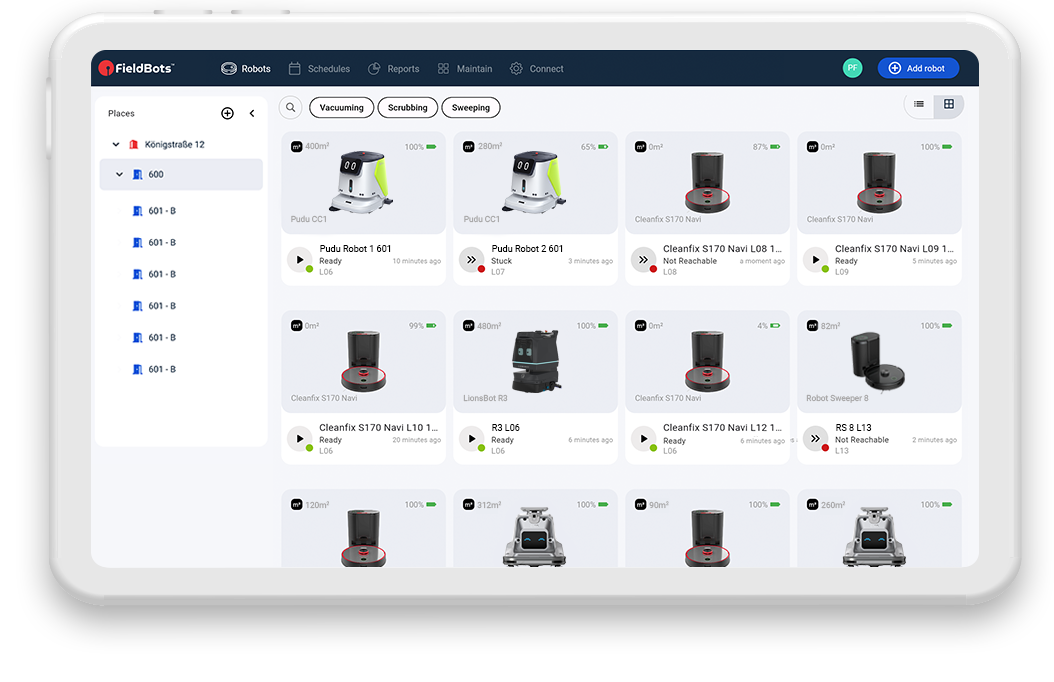Click the '3 minutes ago' timestamp
The width and height of the screenshot is (1054, 682).
[x=591, y=261]
